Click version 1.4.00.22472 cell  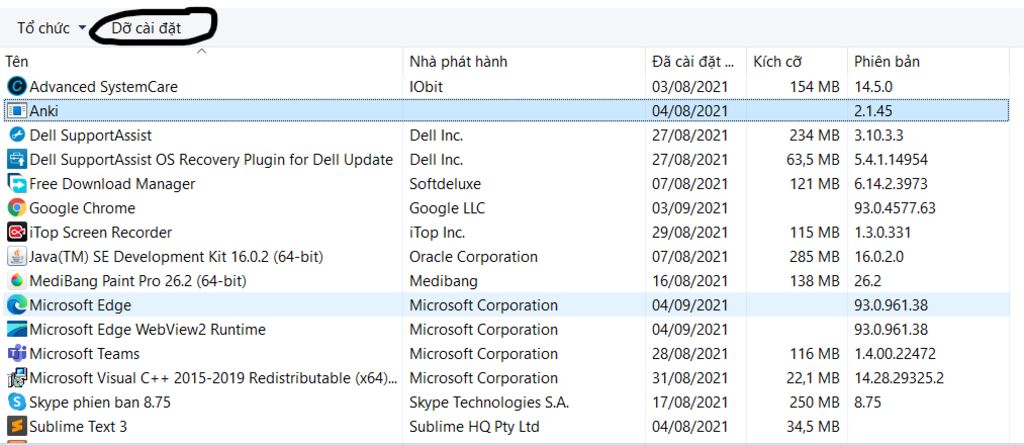pos(895,354)
